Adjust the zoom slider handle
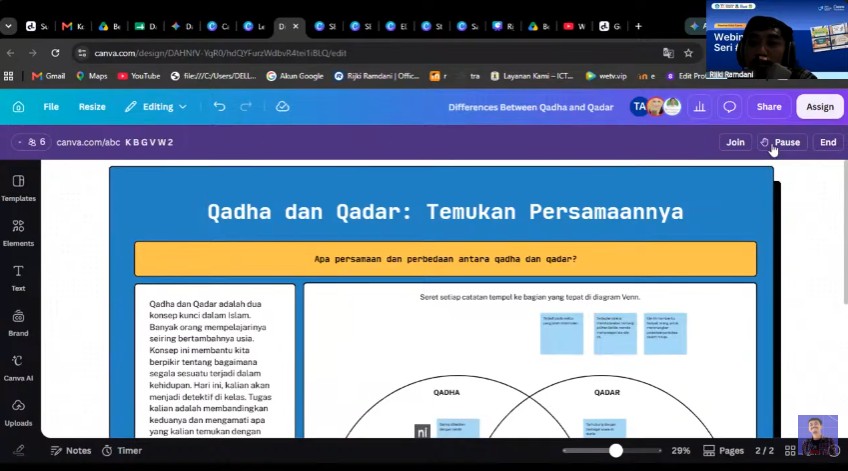Image resolution: width=848 pixels, height=471 pixels. tap(615, 450)
